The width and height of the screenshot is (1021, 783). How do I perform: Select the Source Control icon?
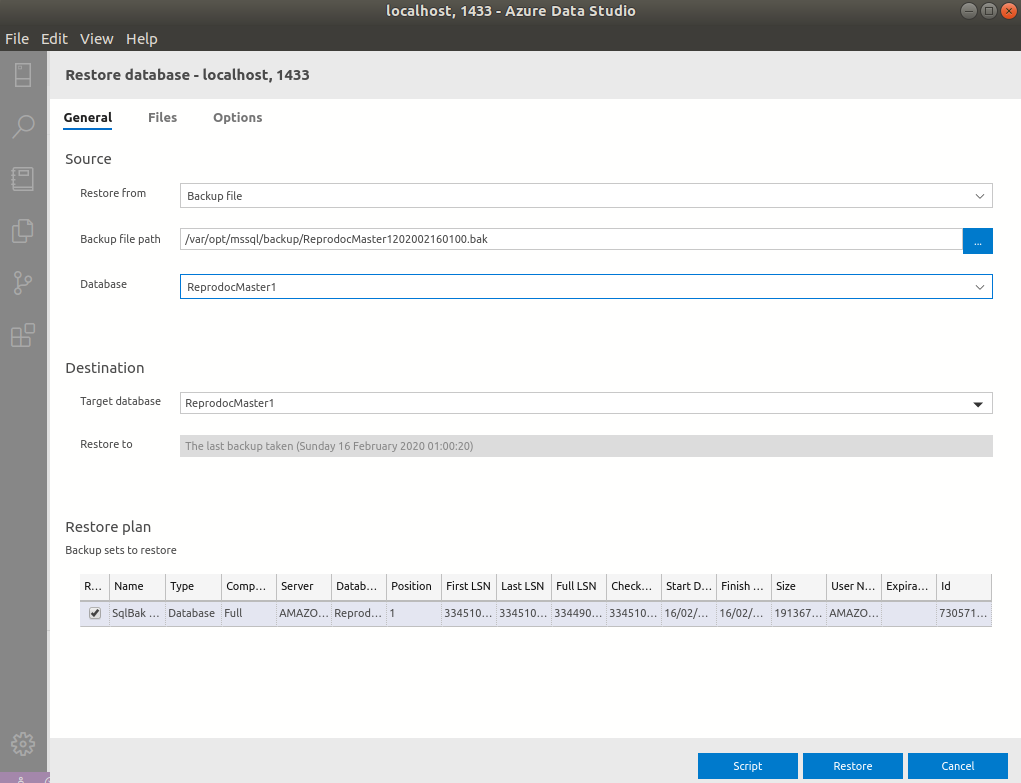[x=22, y=283]
